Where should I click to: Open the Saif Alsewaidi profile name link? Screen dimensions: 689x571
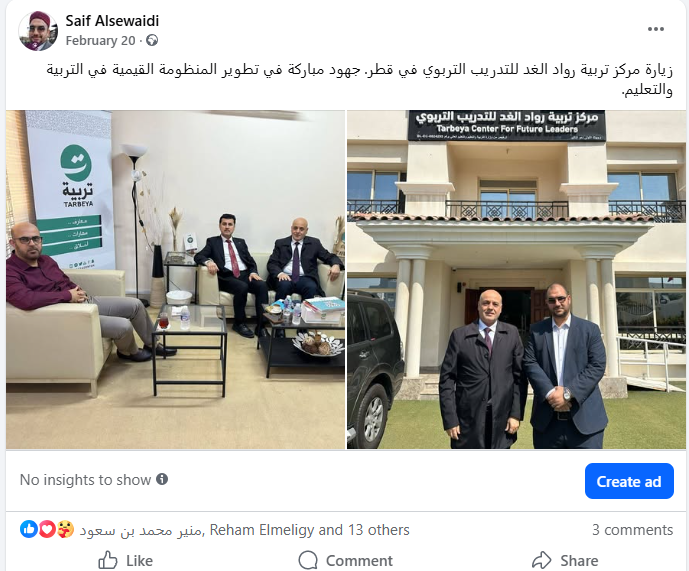pyautogui.click(x=112, y=21)
